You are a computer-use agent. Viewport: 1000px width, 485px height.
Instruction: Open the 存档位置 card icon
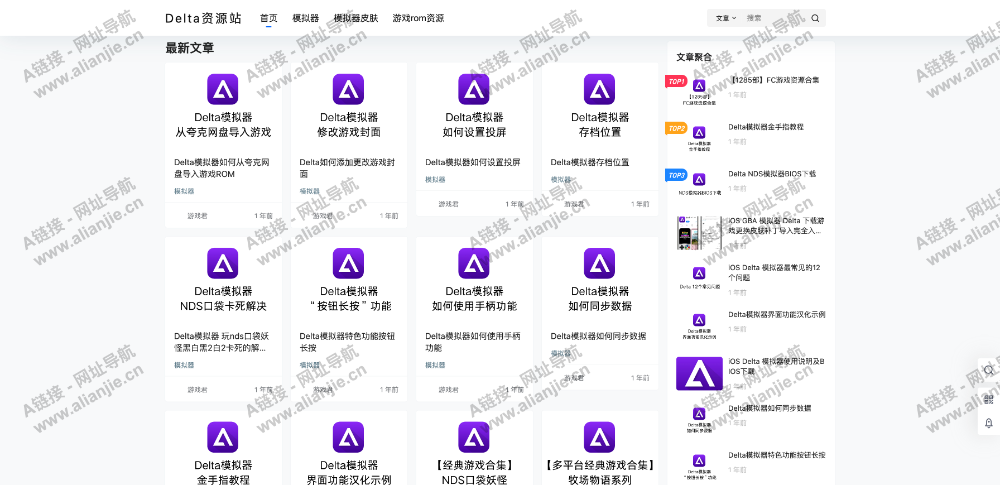point(599,89)
